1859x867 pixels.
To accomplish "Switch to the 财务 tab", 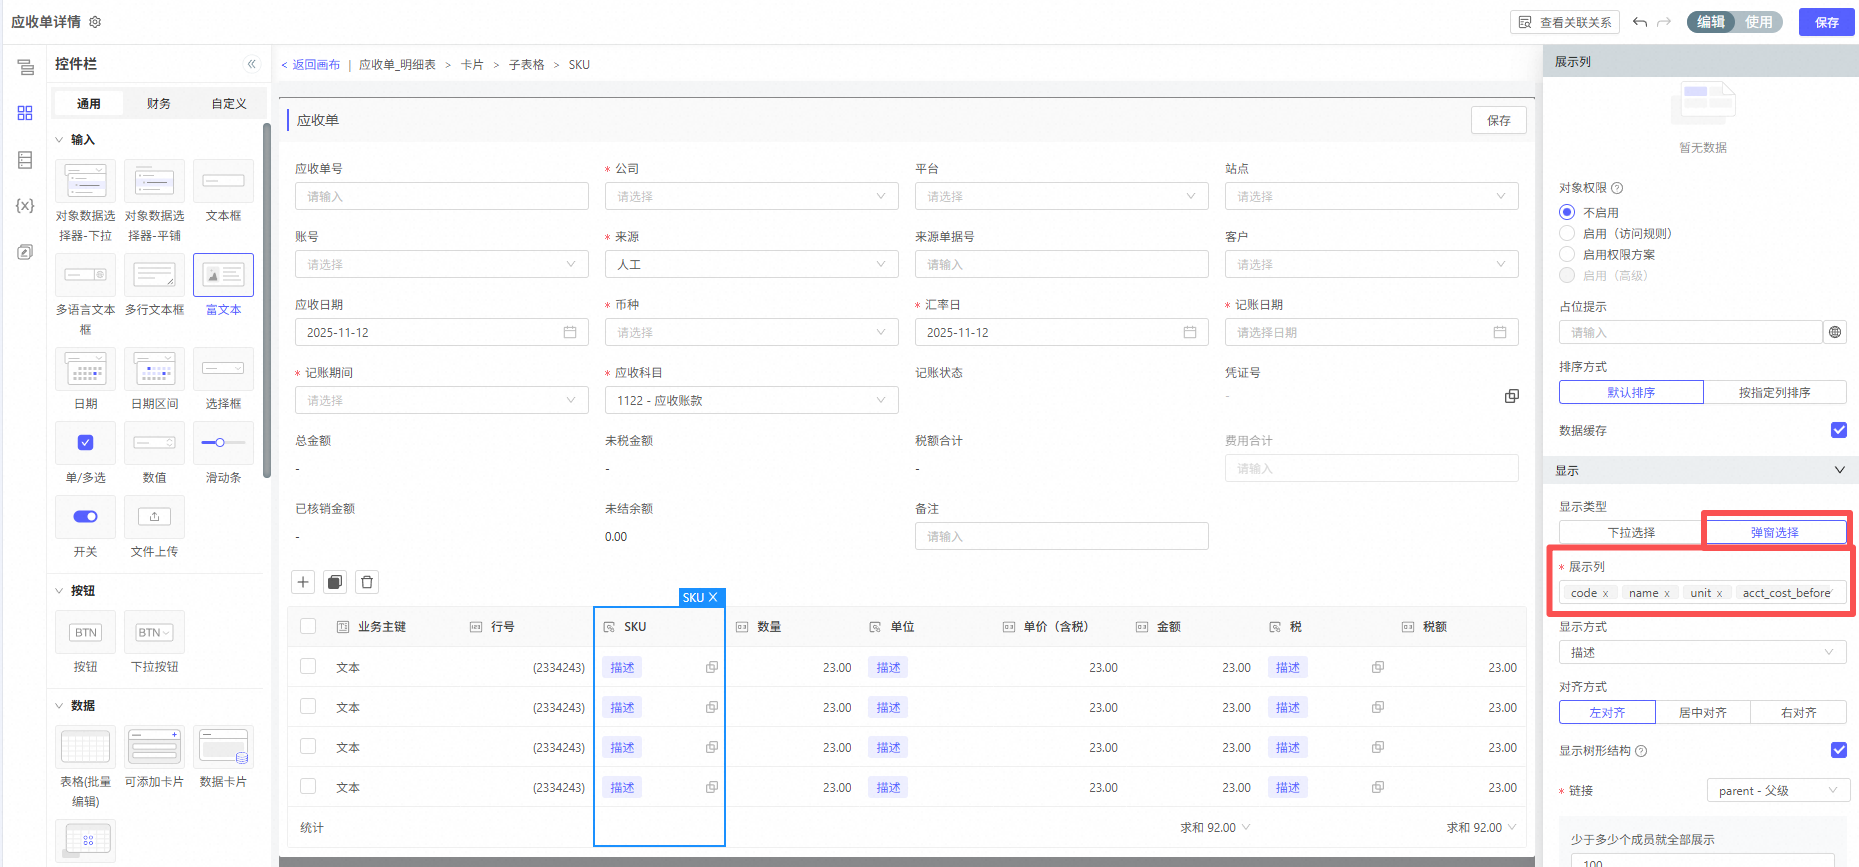I will pos(158,103).
